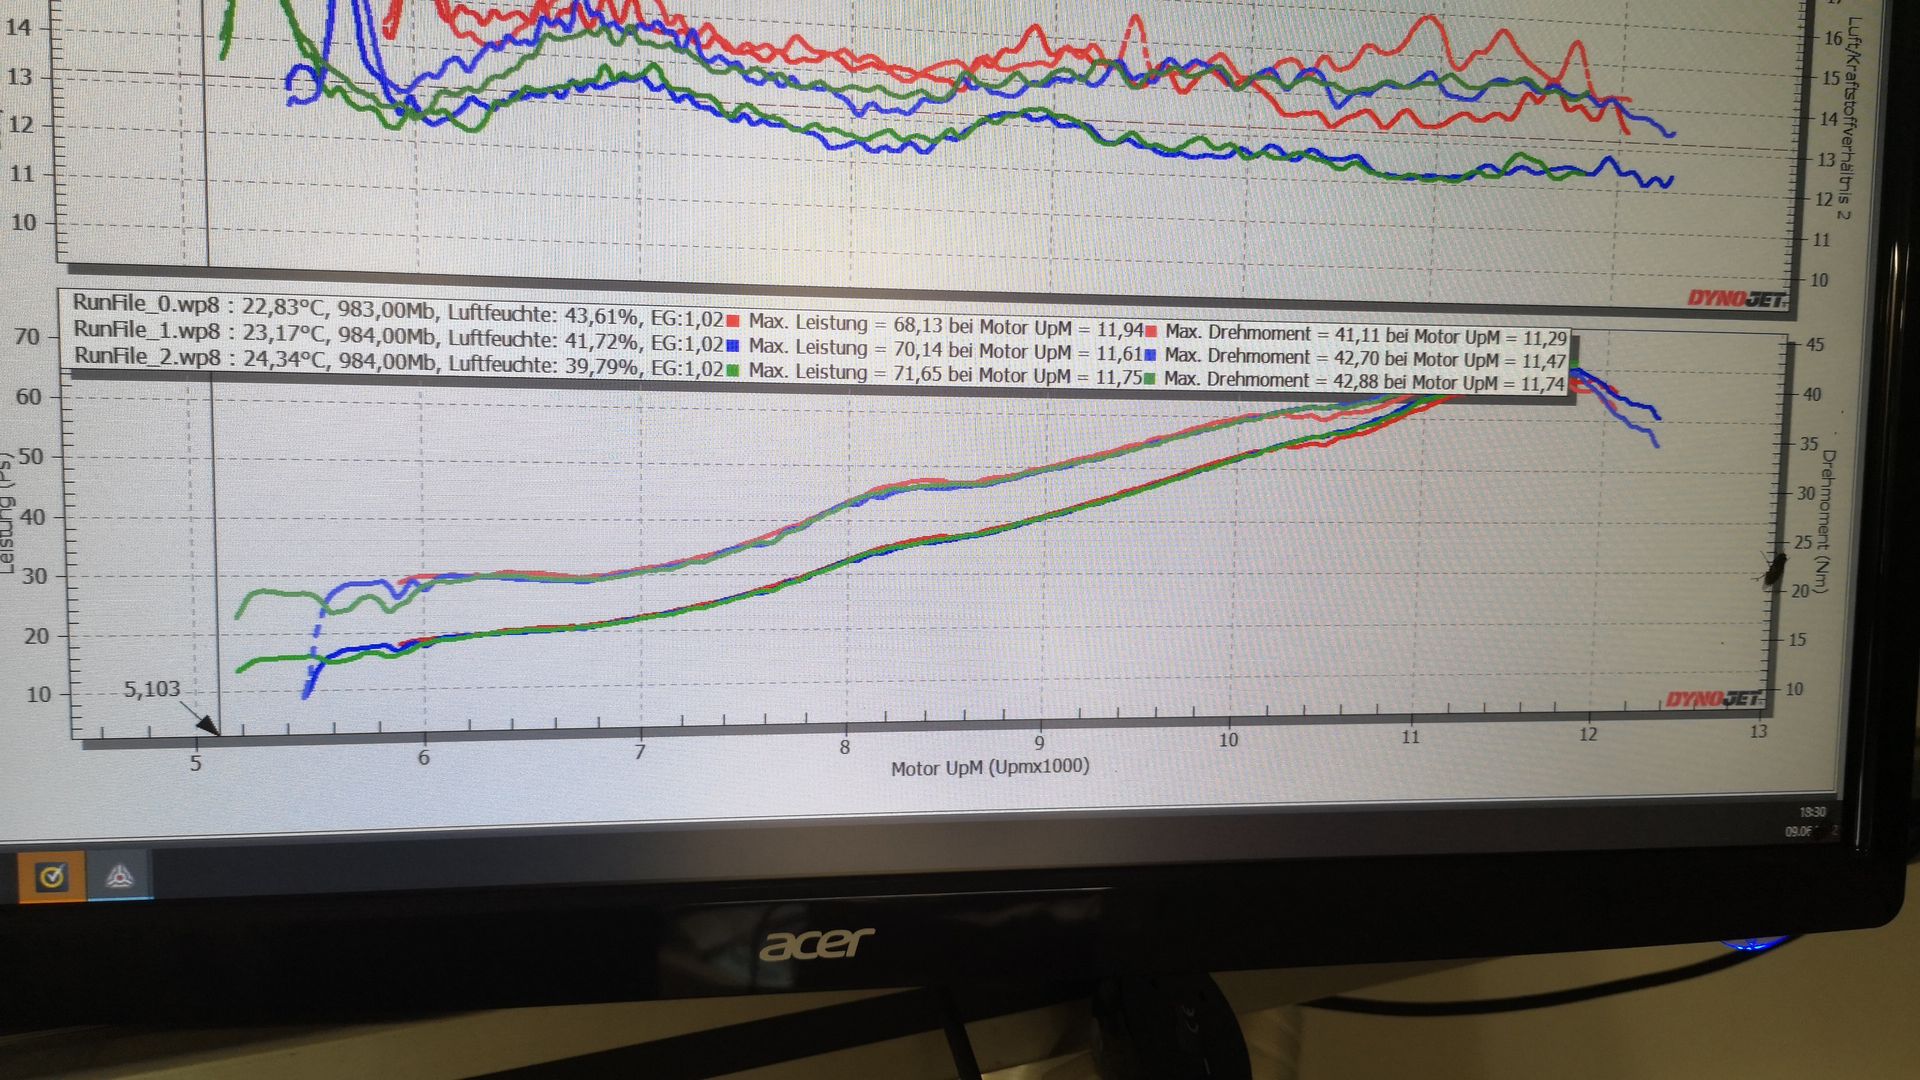
Task: Select the RunFile_1.wp8 legend entry
Action: tap(146, 330)
